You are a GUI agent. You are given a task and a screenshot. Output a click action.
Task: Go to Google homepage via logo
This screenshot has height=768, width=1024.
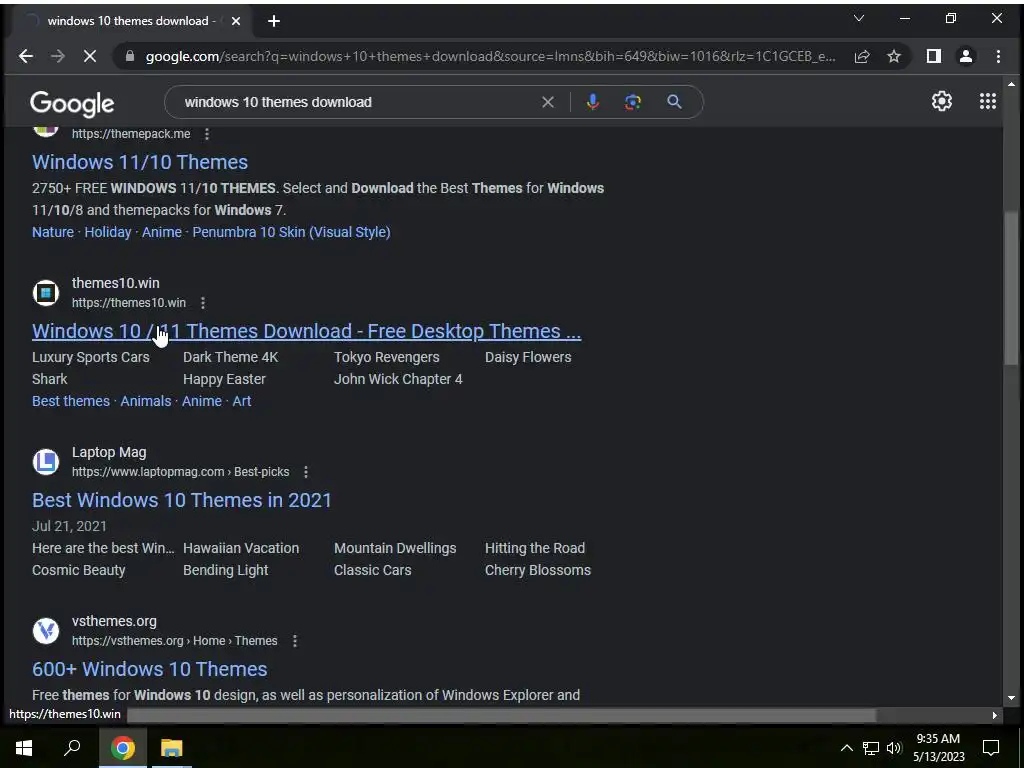click(x=72, y=103)
